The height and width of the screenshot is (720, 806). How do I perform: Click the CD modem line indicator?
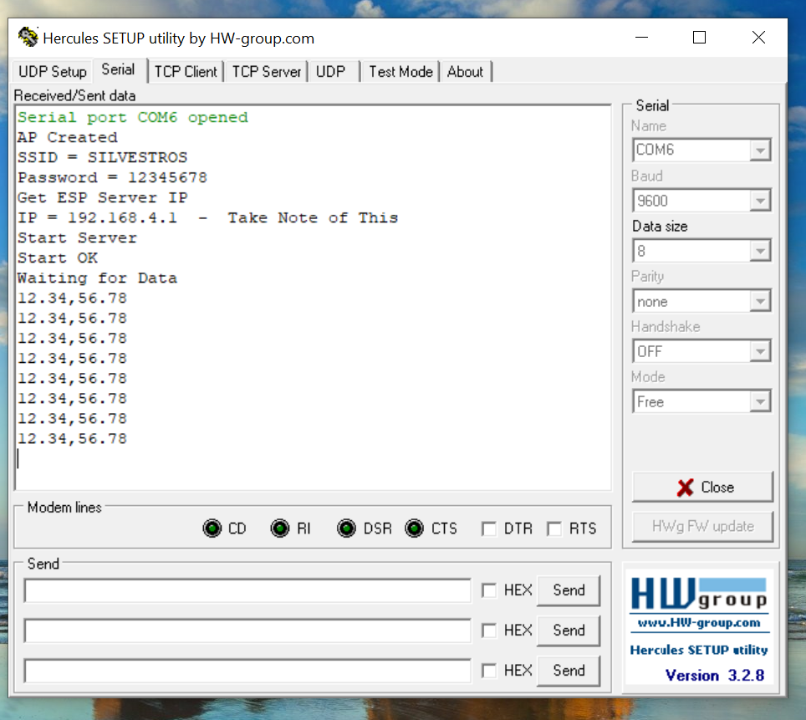[x=212, y=528]
